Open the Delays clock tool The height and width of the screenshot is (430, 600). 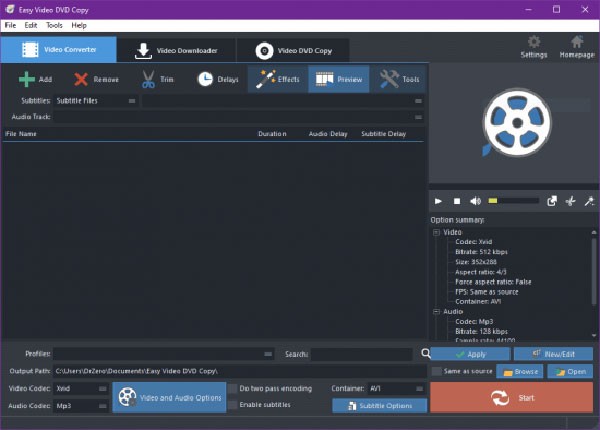[x=205, y=79]
